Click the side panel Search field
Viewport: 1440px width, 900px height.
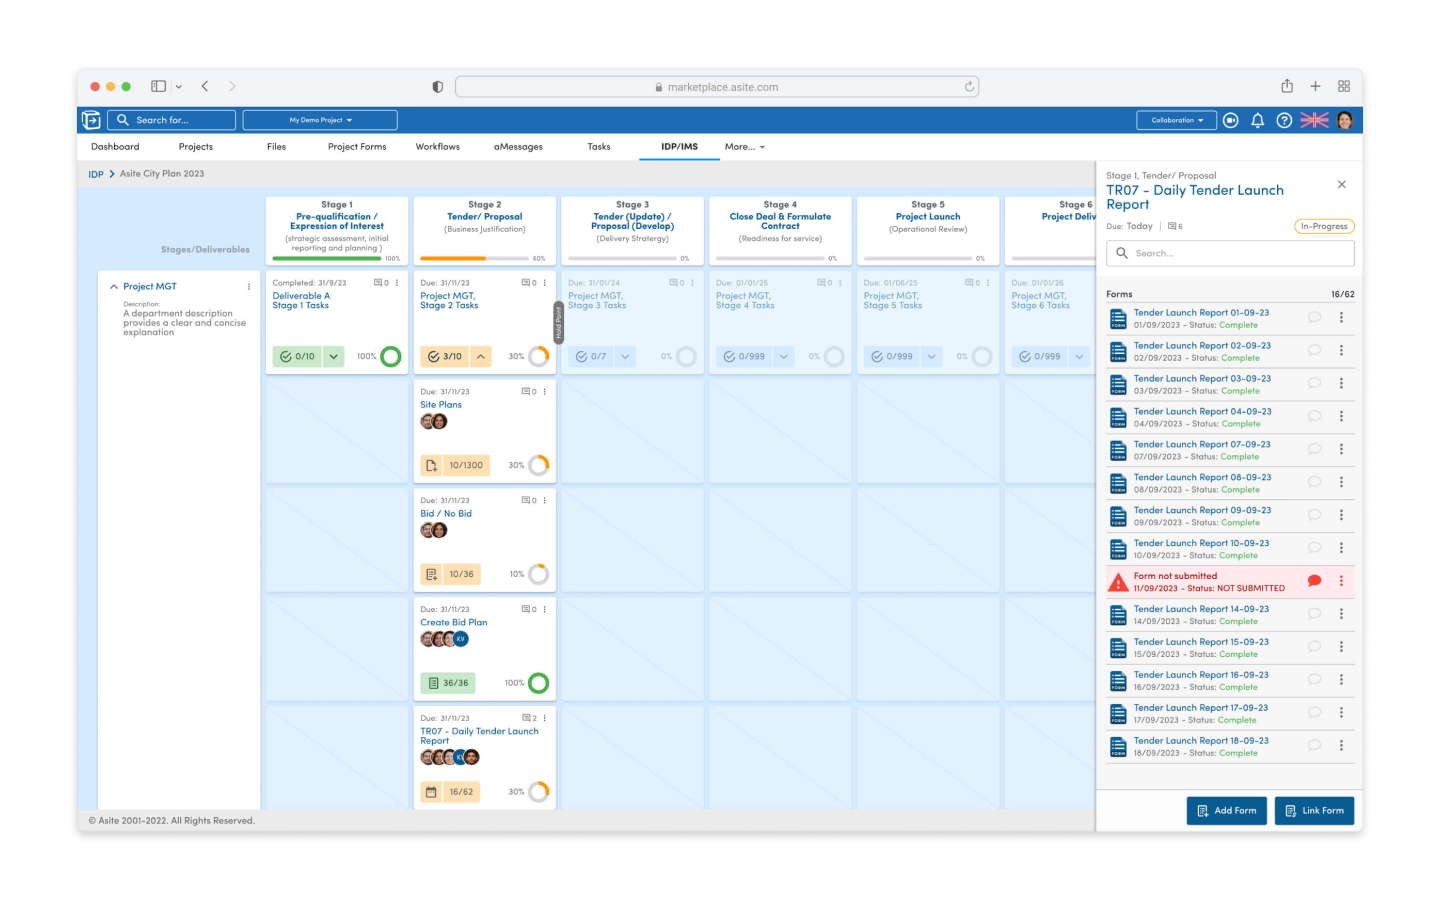tap(1230, 253)
